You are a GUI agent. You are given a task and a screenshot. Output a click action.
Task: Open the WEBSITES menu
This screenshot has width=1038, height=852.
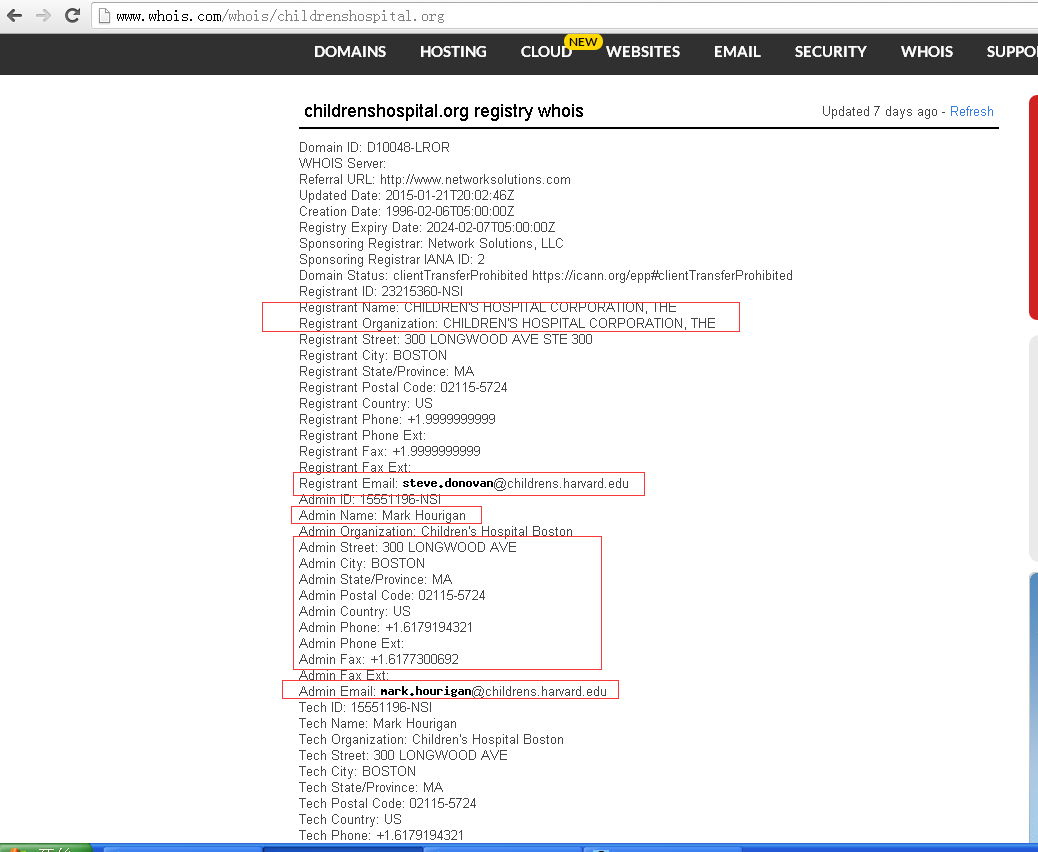(x=643, y=52)
